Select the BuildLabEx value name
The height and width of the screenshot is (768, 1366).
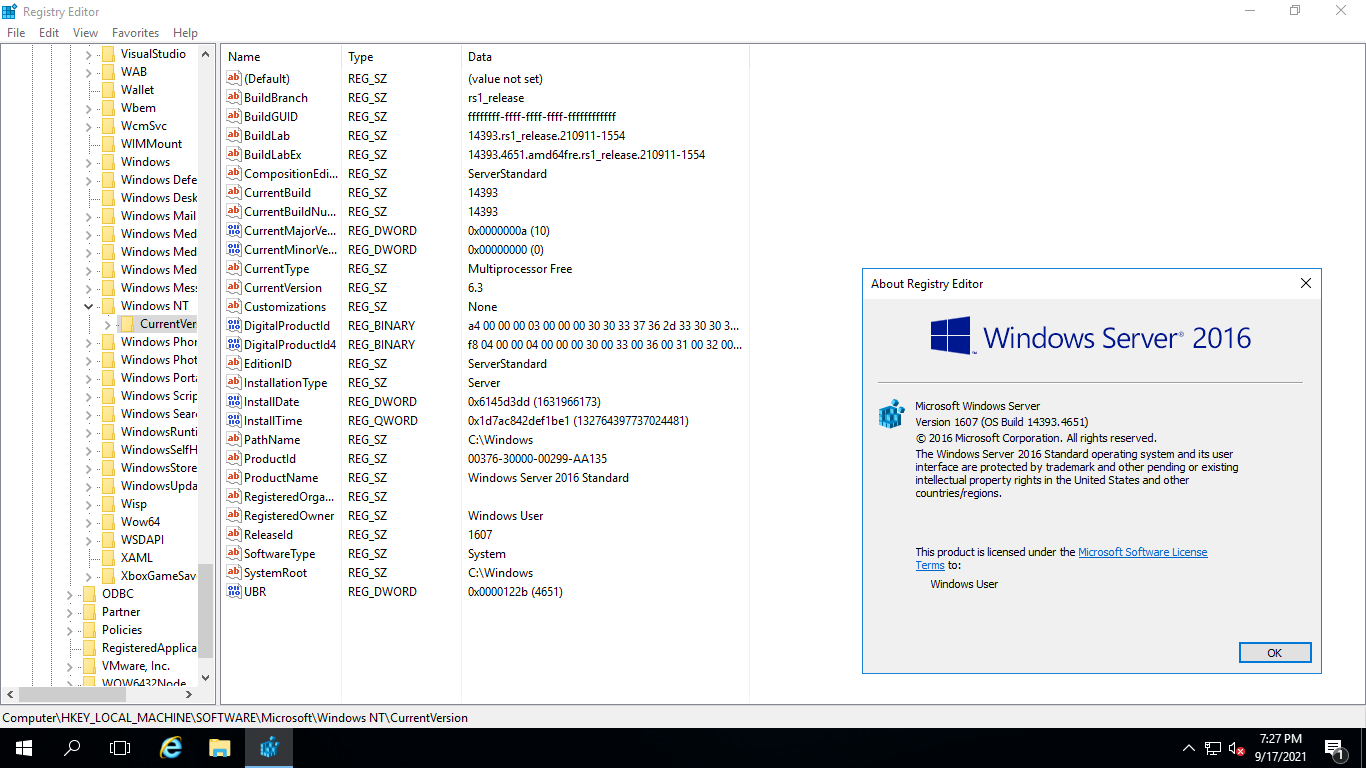272,155
